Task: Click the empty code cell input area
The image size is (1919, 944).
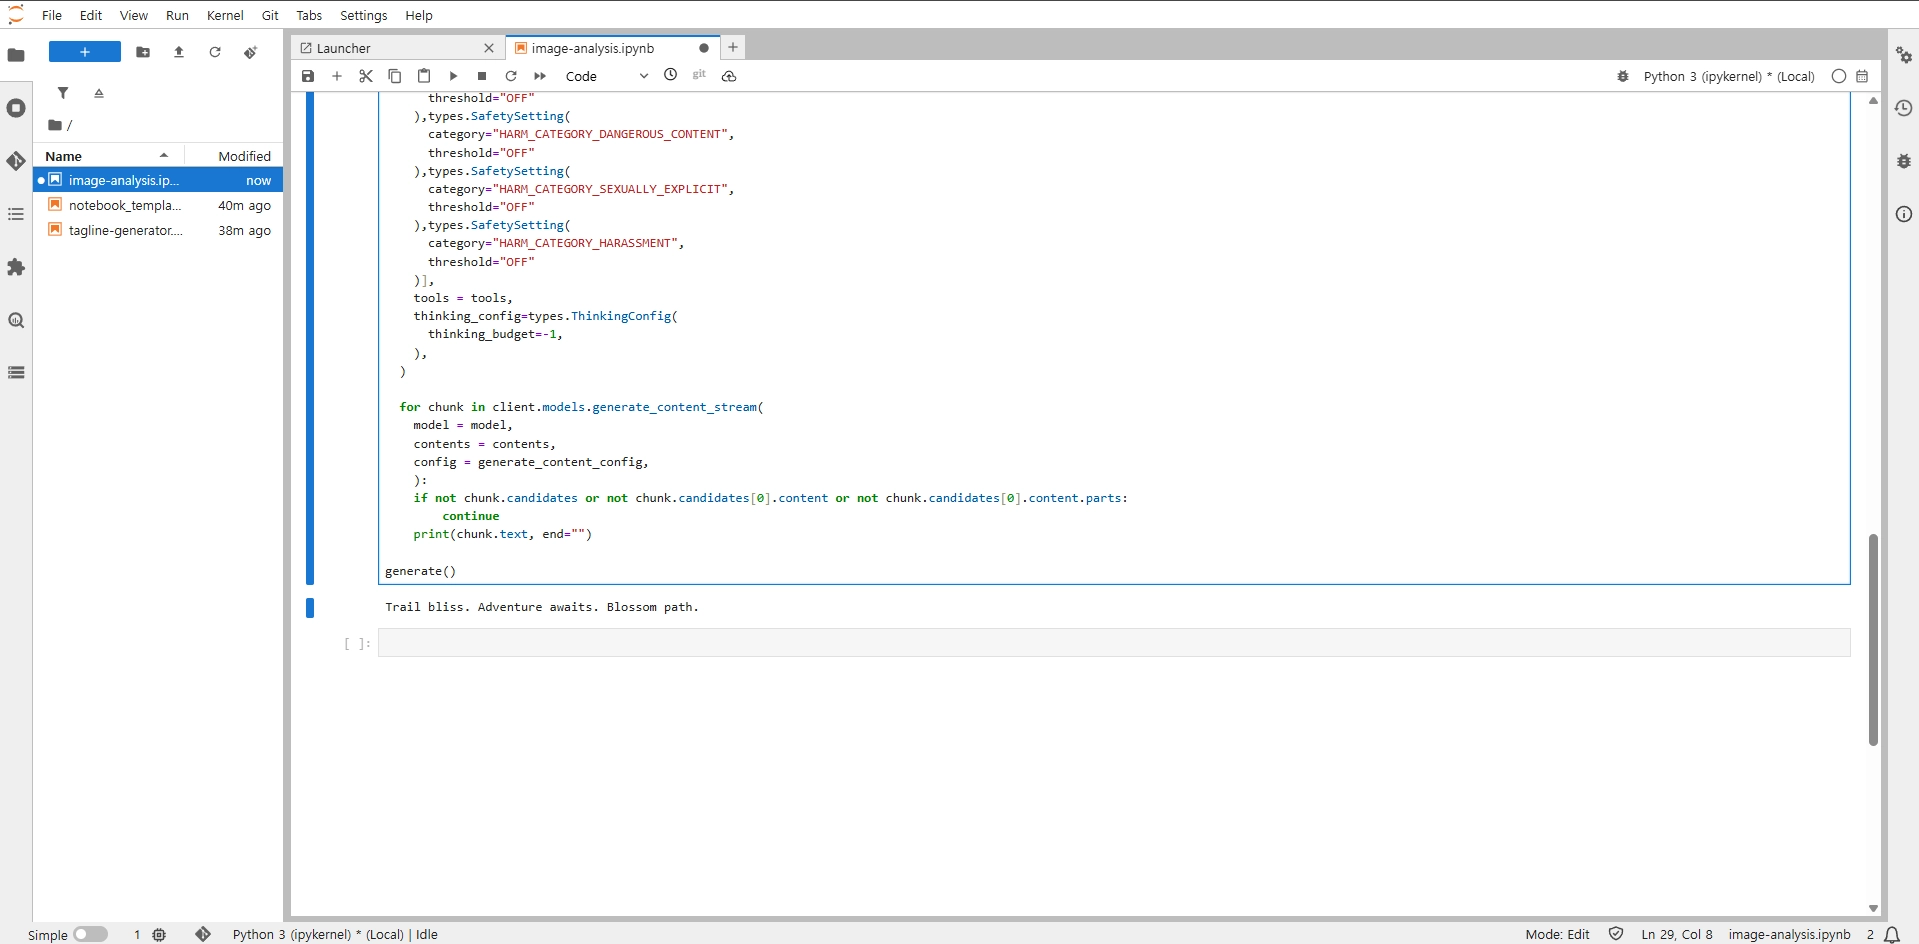Action: pos(1114,643)
